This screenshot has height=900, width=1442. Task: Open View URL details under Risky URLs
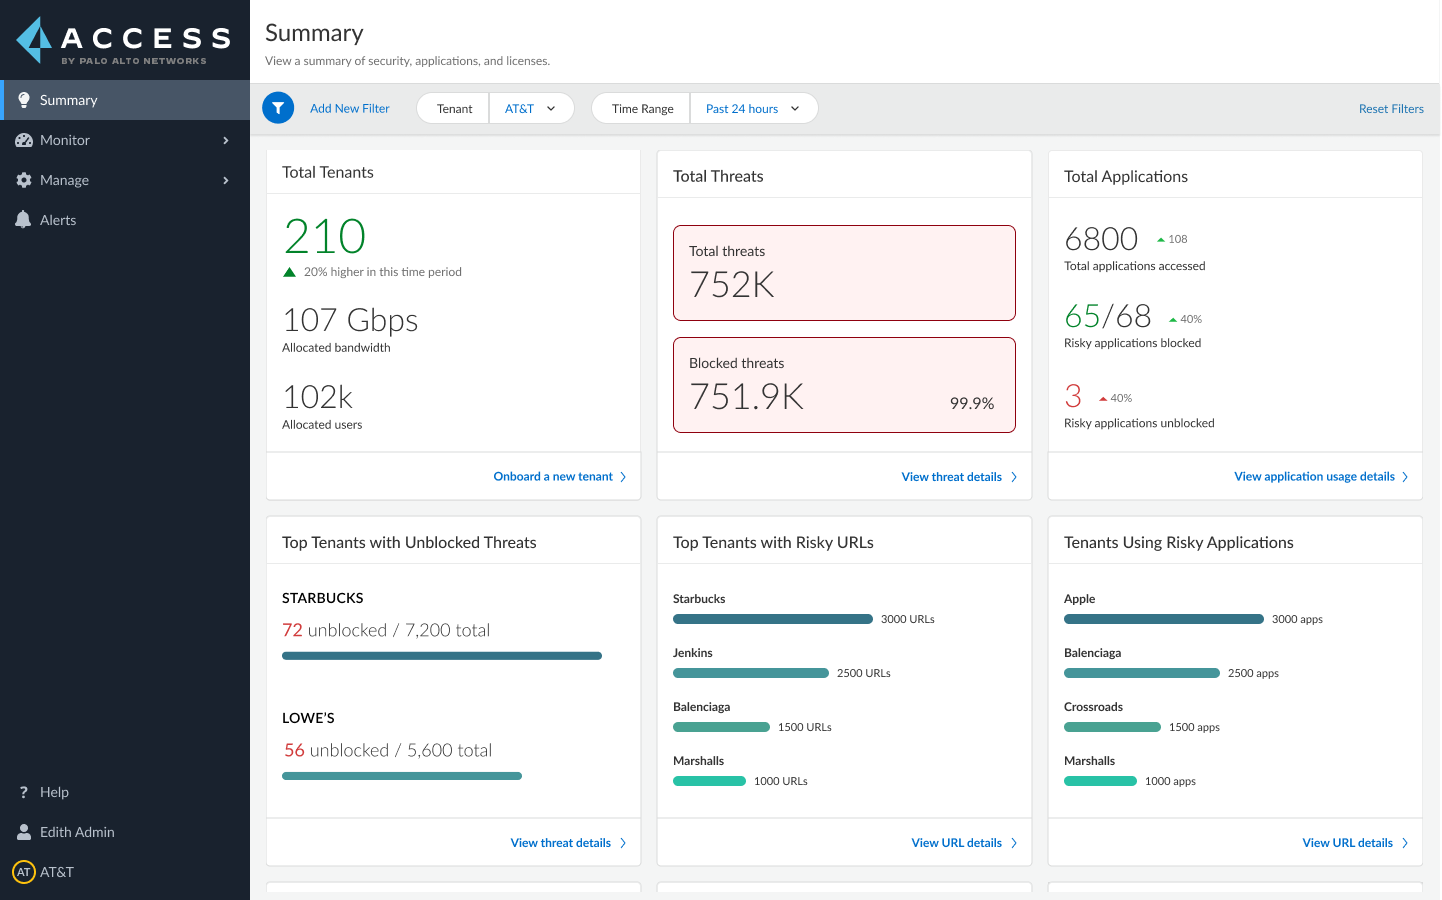point(957,843)
